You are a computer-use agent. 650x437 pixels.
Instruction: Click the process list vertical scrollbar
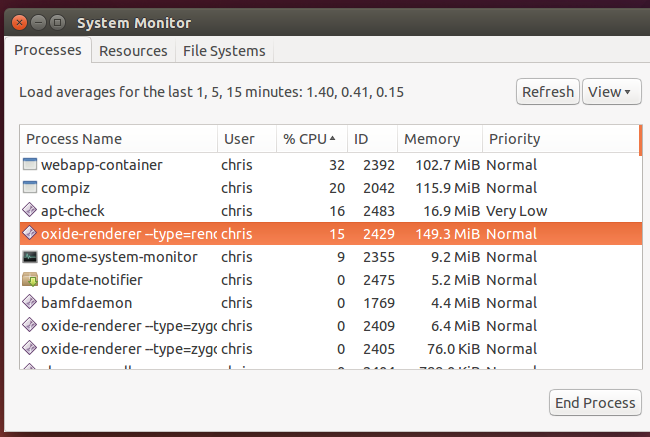point(639,142)
